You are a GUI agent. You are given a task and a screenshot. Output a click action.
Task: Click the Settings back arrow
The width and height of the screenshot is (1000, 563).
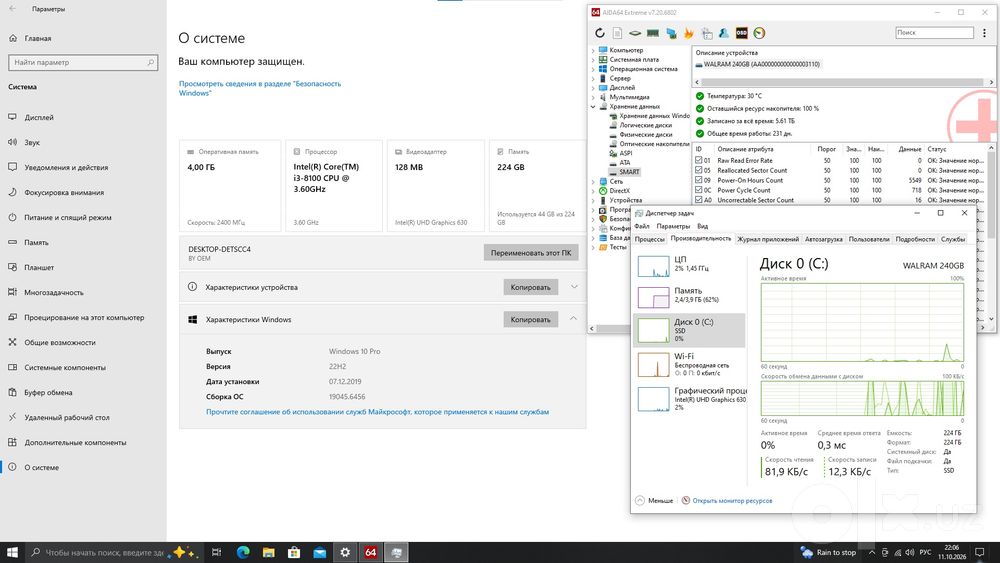pos(13,9)
